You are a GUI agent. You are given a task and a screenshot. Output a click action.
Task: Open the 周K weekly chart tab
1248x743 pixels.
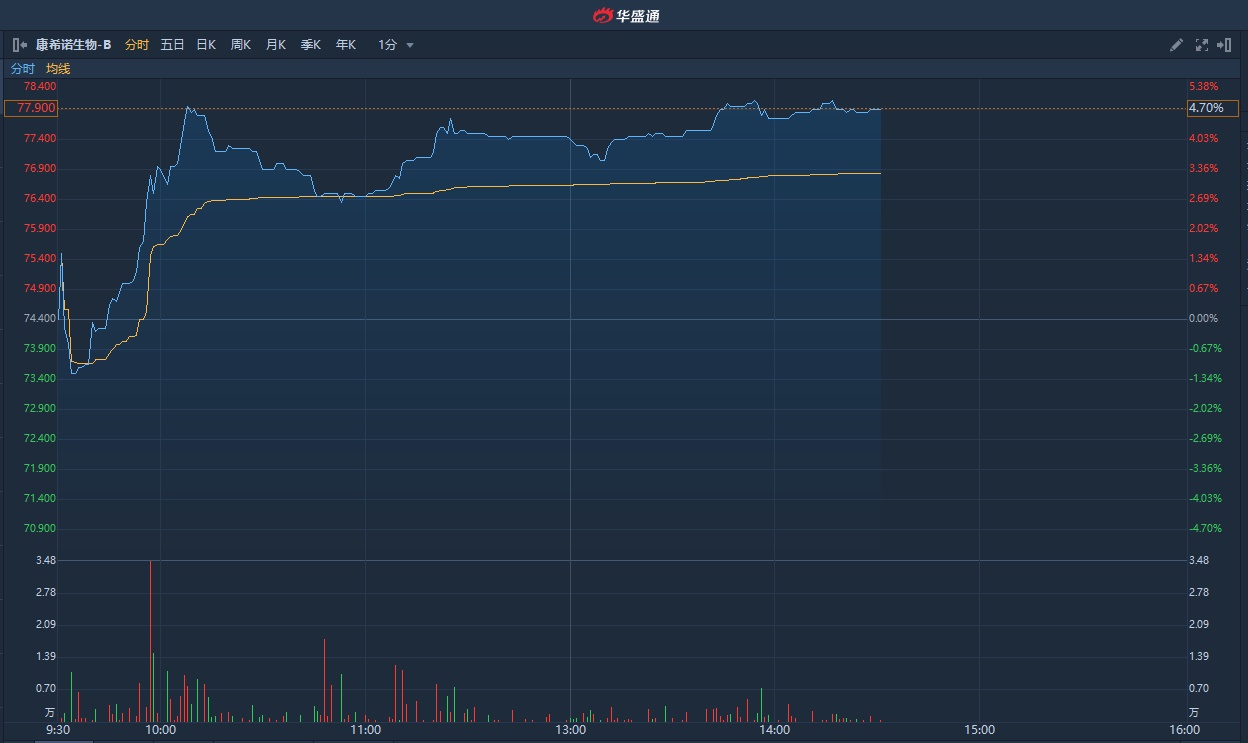[x=240, y=45]
